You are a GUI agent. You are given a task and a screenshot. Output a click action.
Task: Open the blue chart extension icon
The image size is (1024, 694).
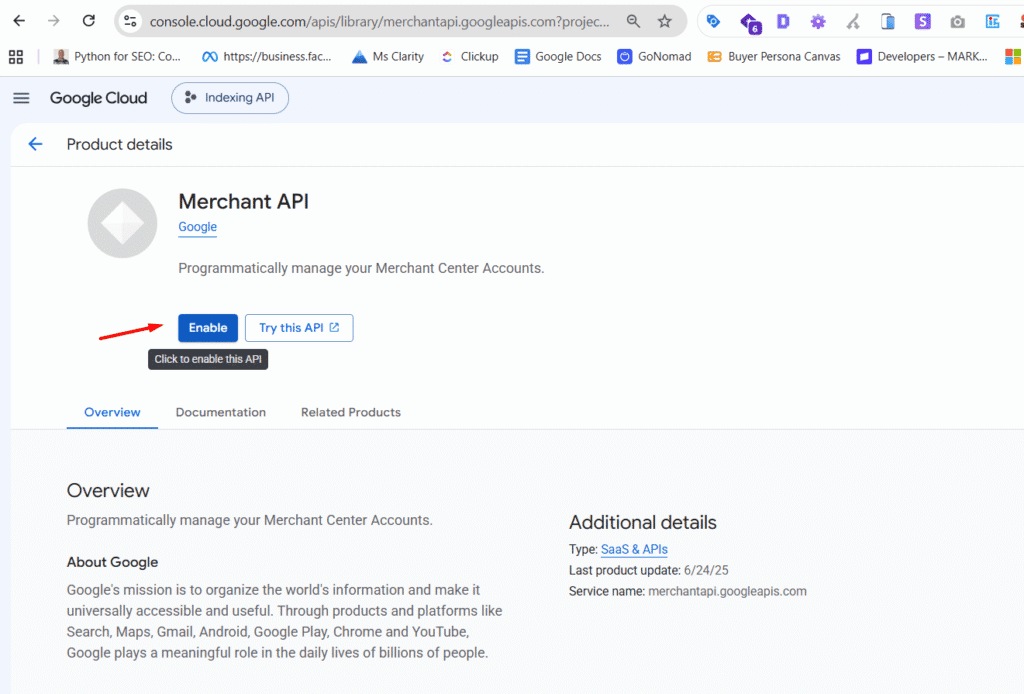coord(993,22)
